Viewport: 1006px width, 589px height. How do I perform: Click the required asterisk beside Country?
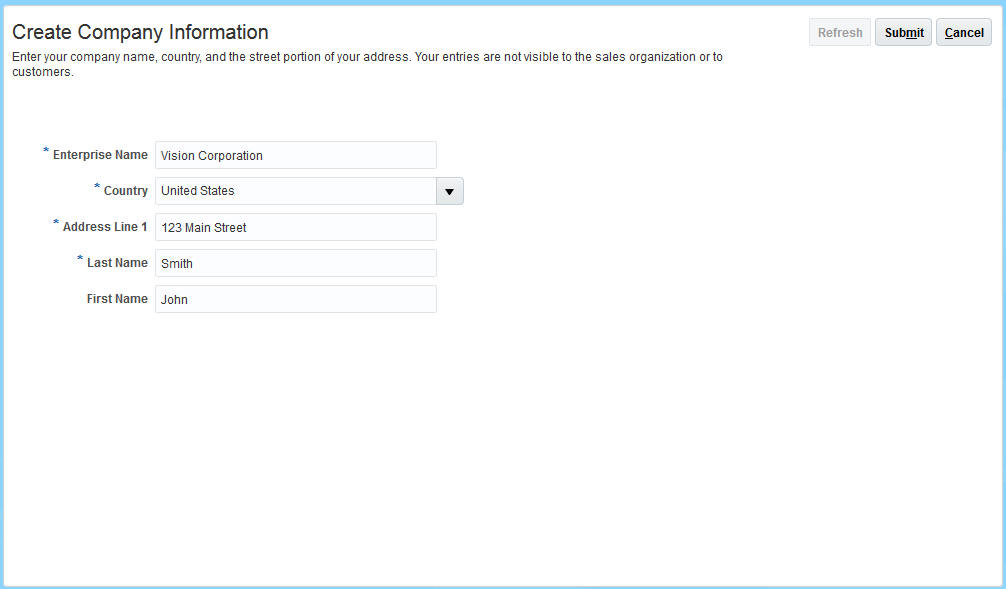(97, 188)
